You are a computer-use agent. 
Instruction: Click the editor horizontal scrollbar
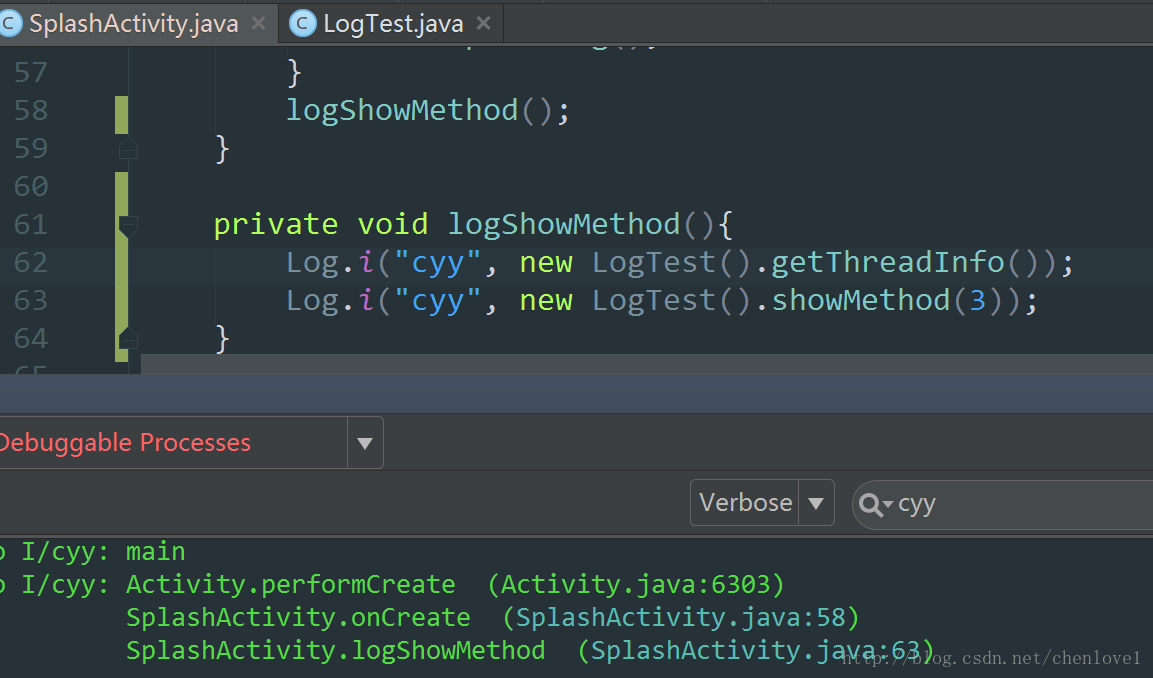coord(647,364)
